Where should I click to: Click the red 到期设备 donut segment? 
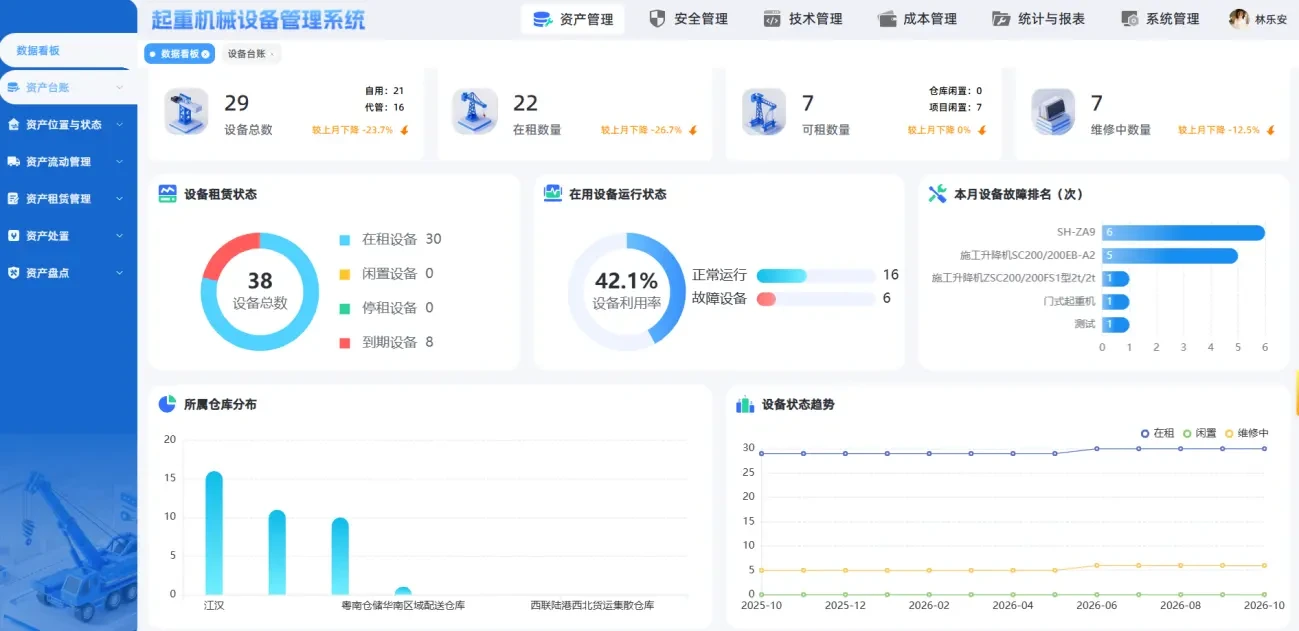click(227, 254)
